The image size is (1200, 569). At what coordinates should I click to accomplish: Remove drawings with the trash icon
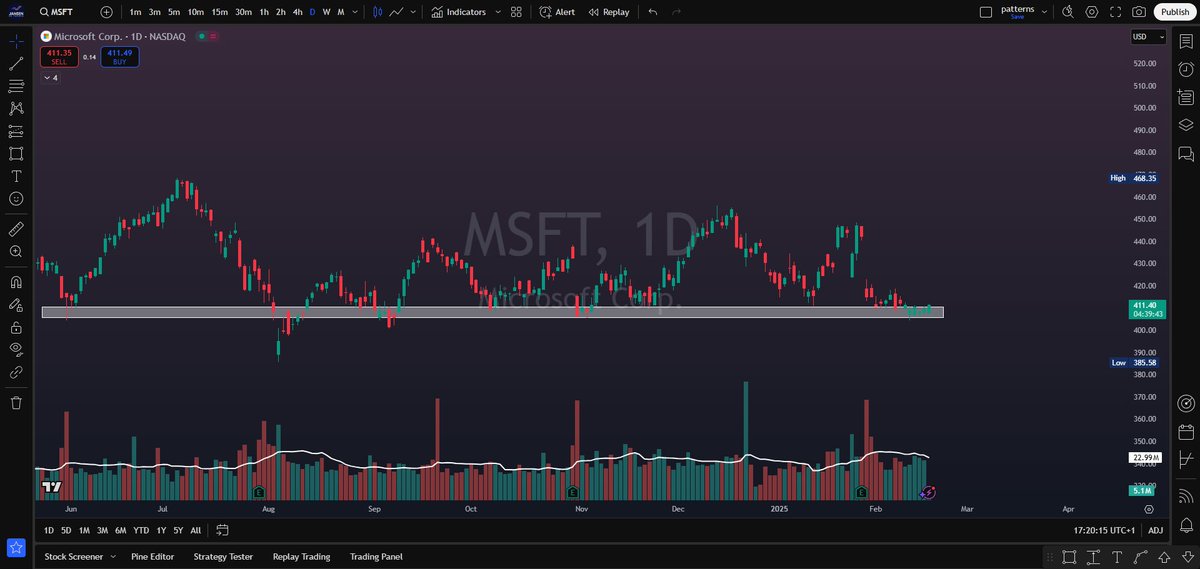[16, 402]
